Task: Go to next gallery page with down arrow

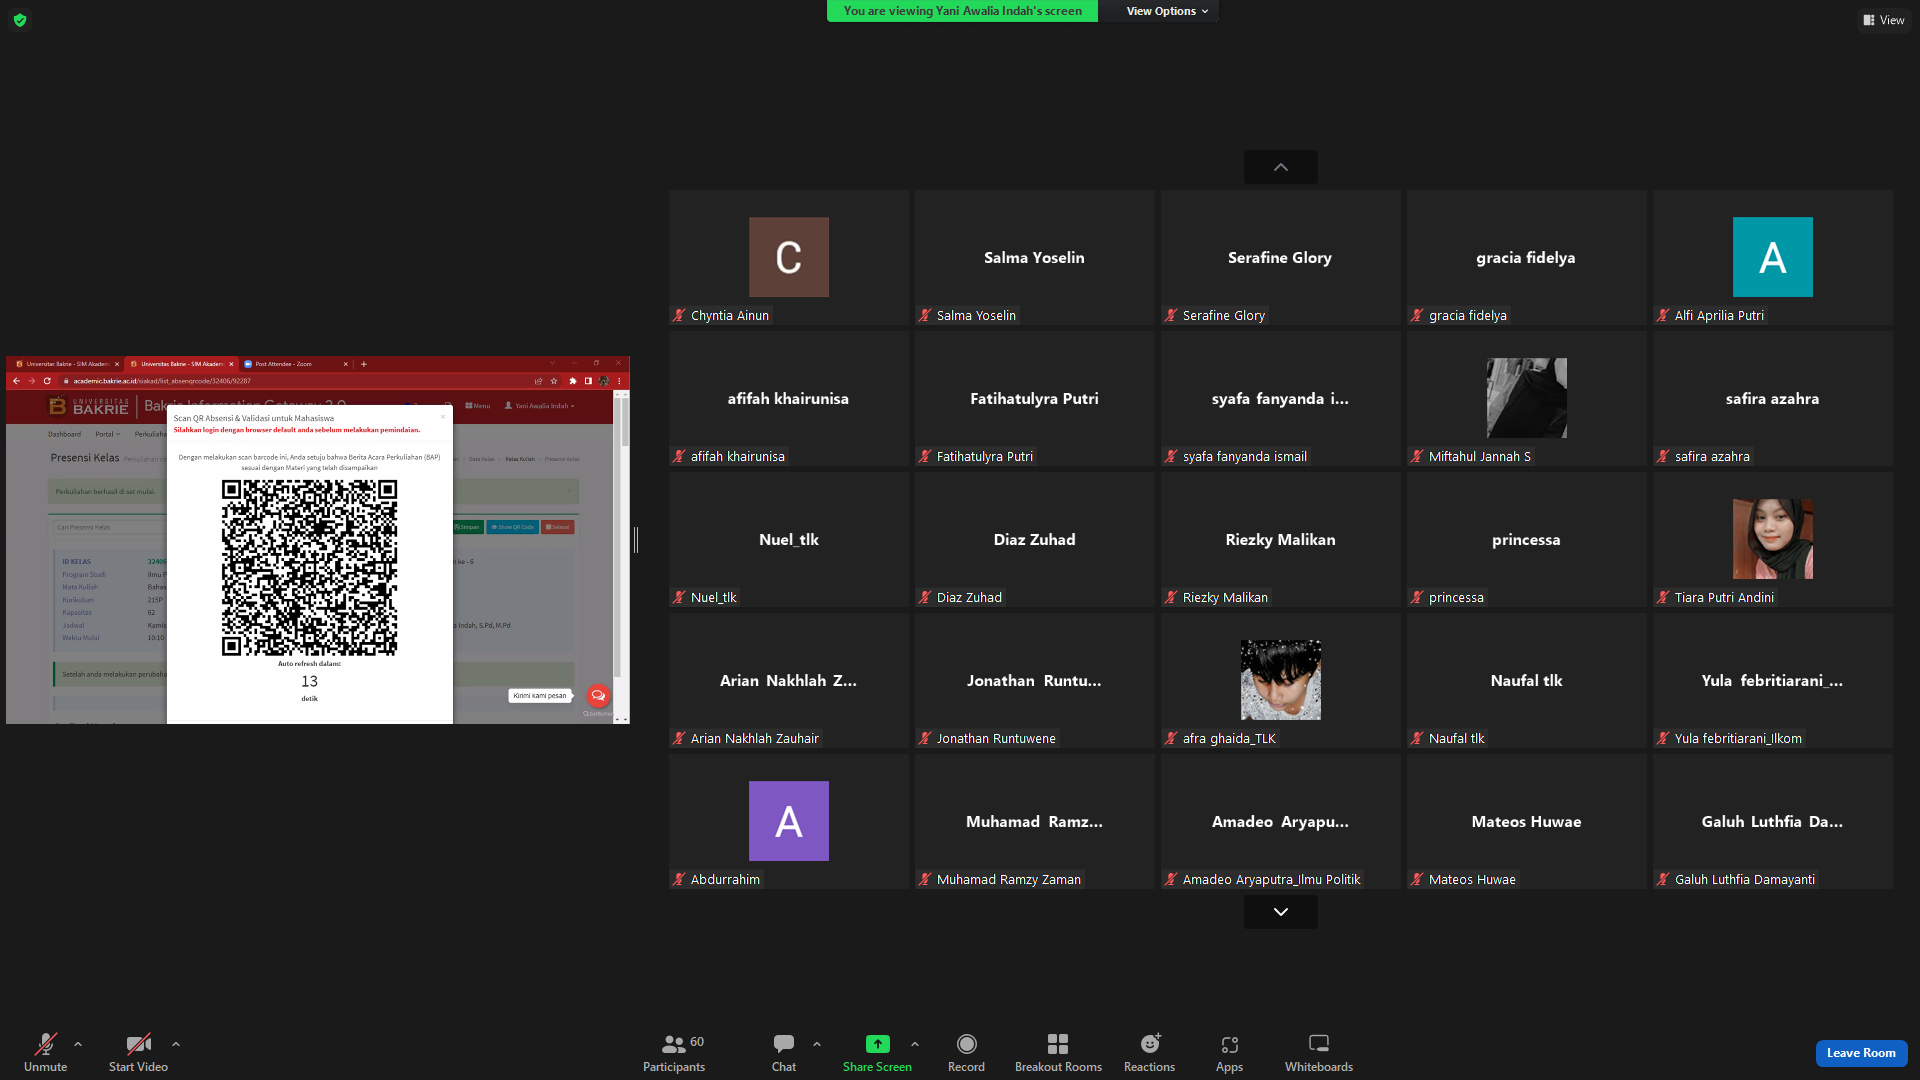Action: pos(1280,912)
